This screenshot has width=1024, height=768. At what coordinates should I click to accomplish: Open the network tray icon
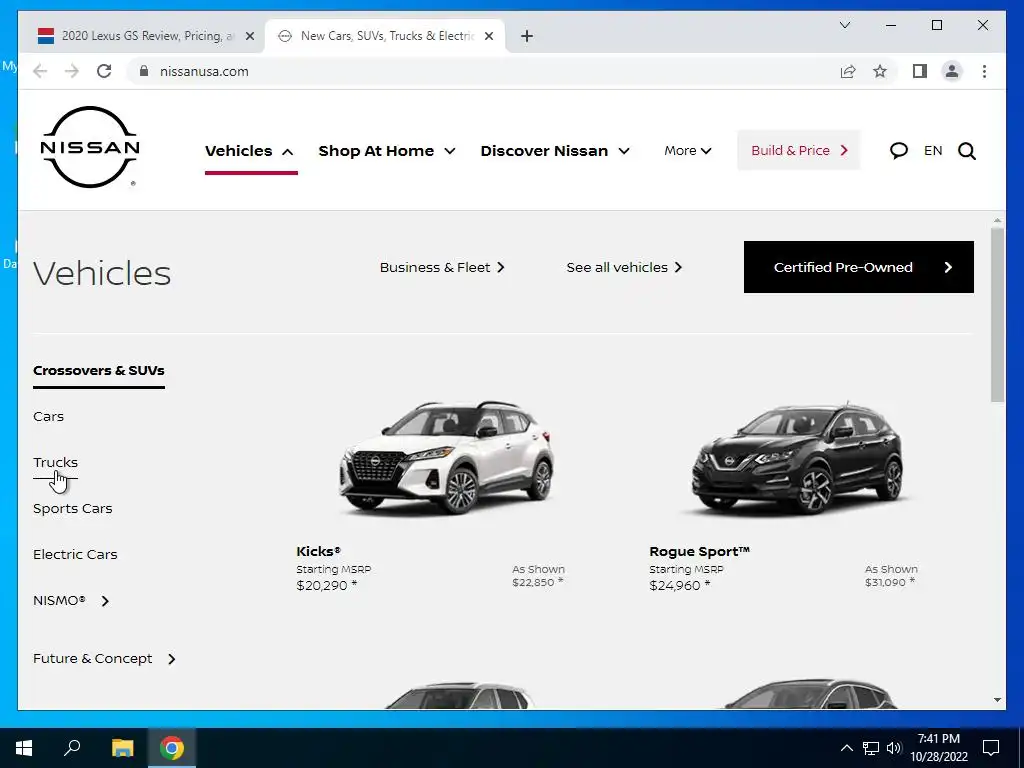(871, 748)
